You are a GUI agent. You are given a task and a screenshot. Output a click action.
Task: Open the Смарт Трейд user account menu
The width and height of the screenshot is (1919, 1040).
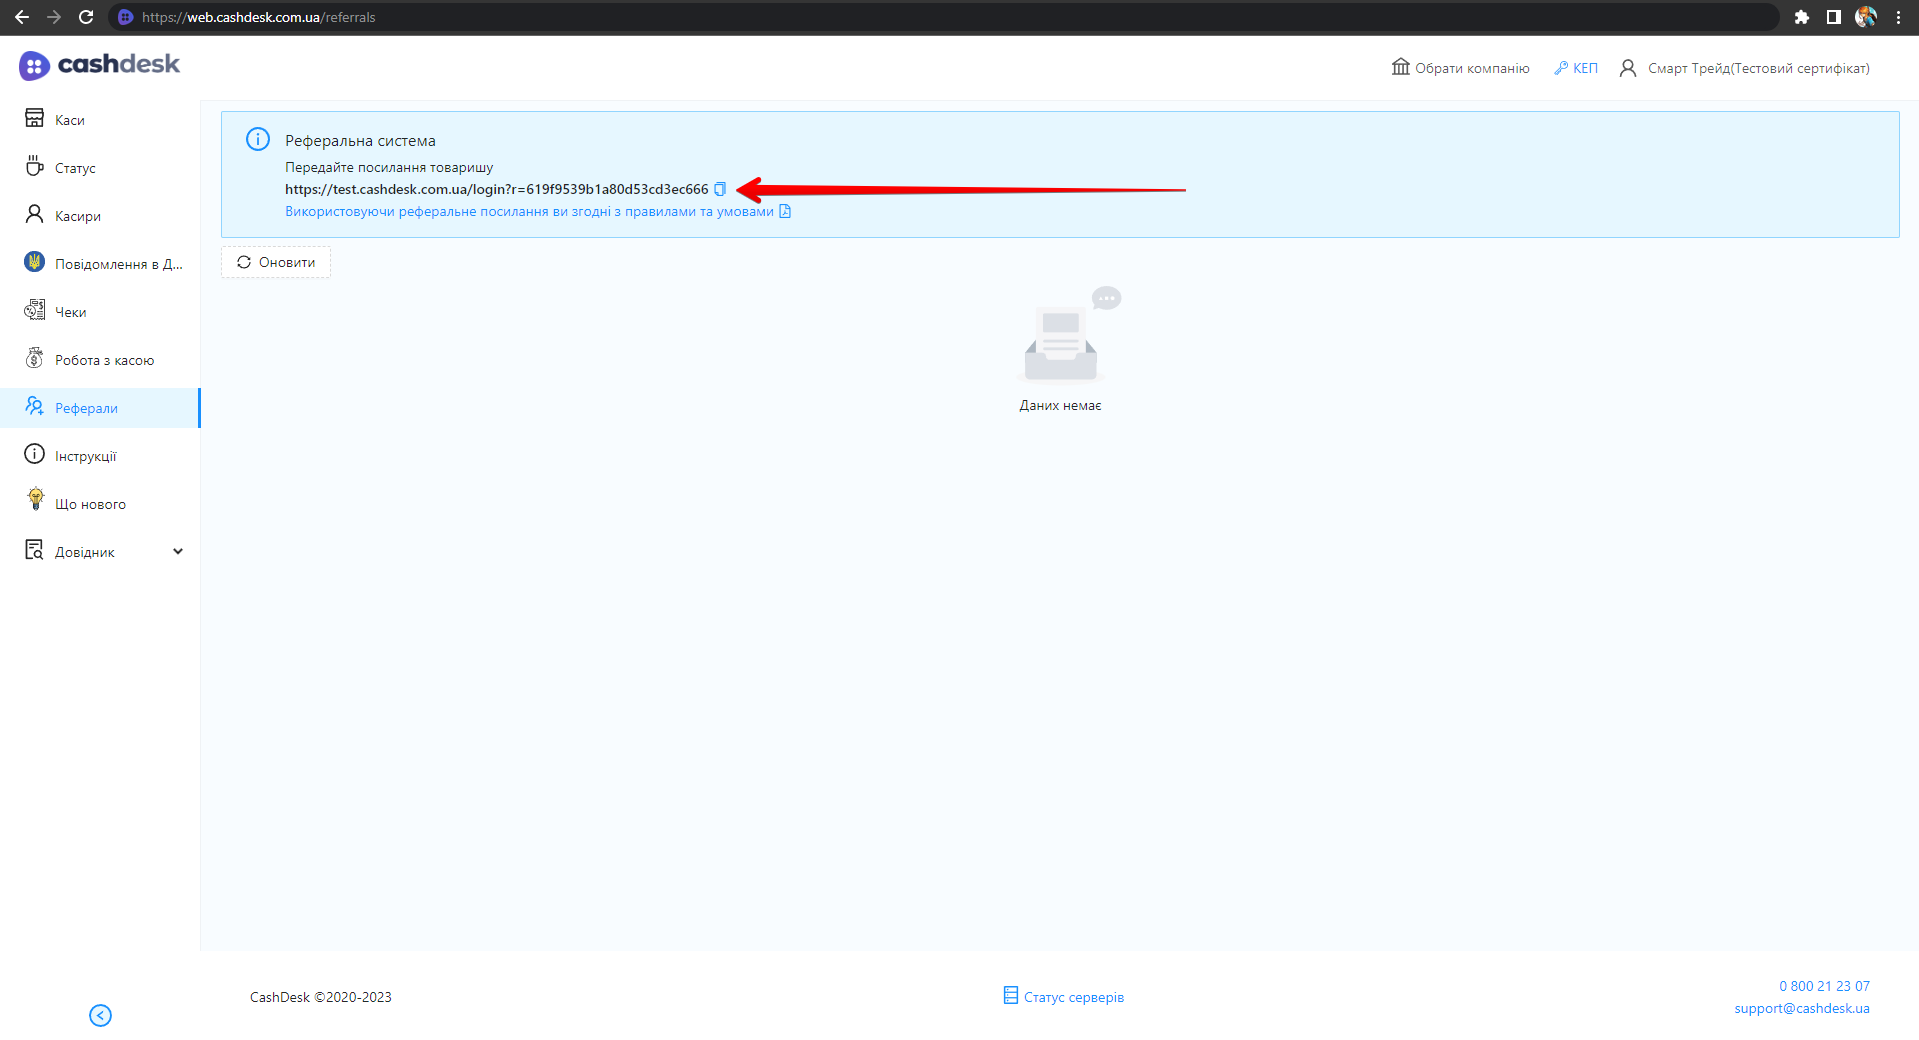click(1745, 68)
